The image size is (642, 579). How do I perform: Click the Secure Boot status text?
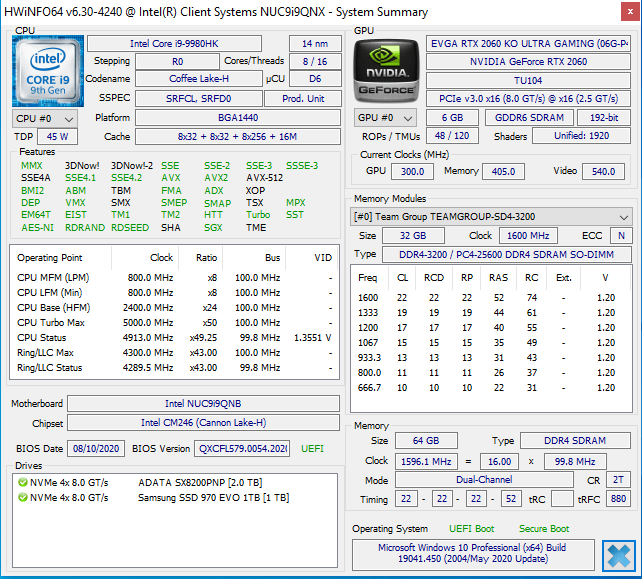tap(544, 529)
